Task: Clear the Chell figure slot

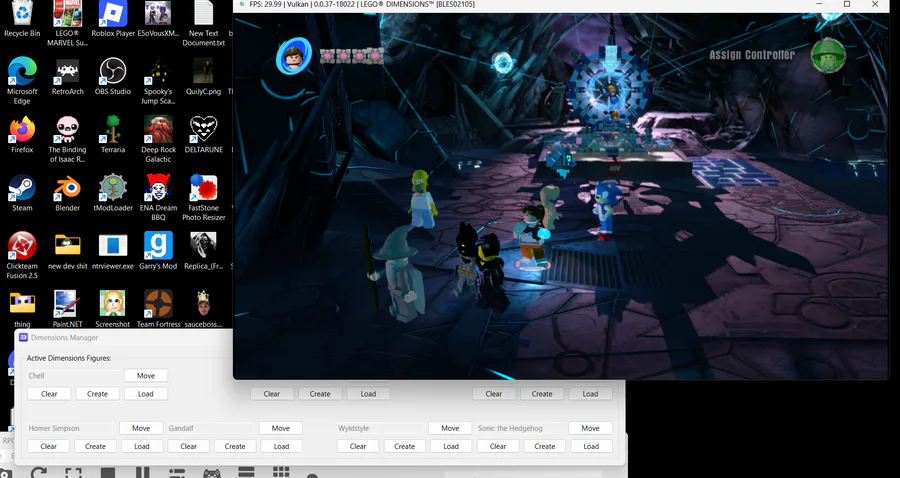Action: click(x=49, y=394)
